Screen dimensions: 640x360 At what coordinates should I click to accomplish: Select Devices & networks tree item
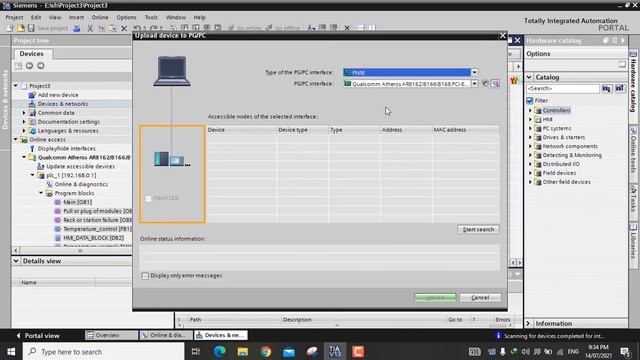click(x=63, y=104)
